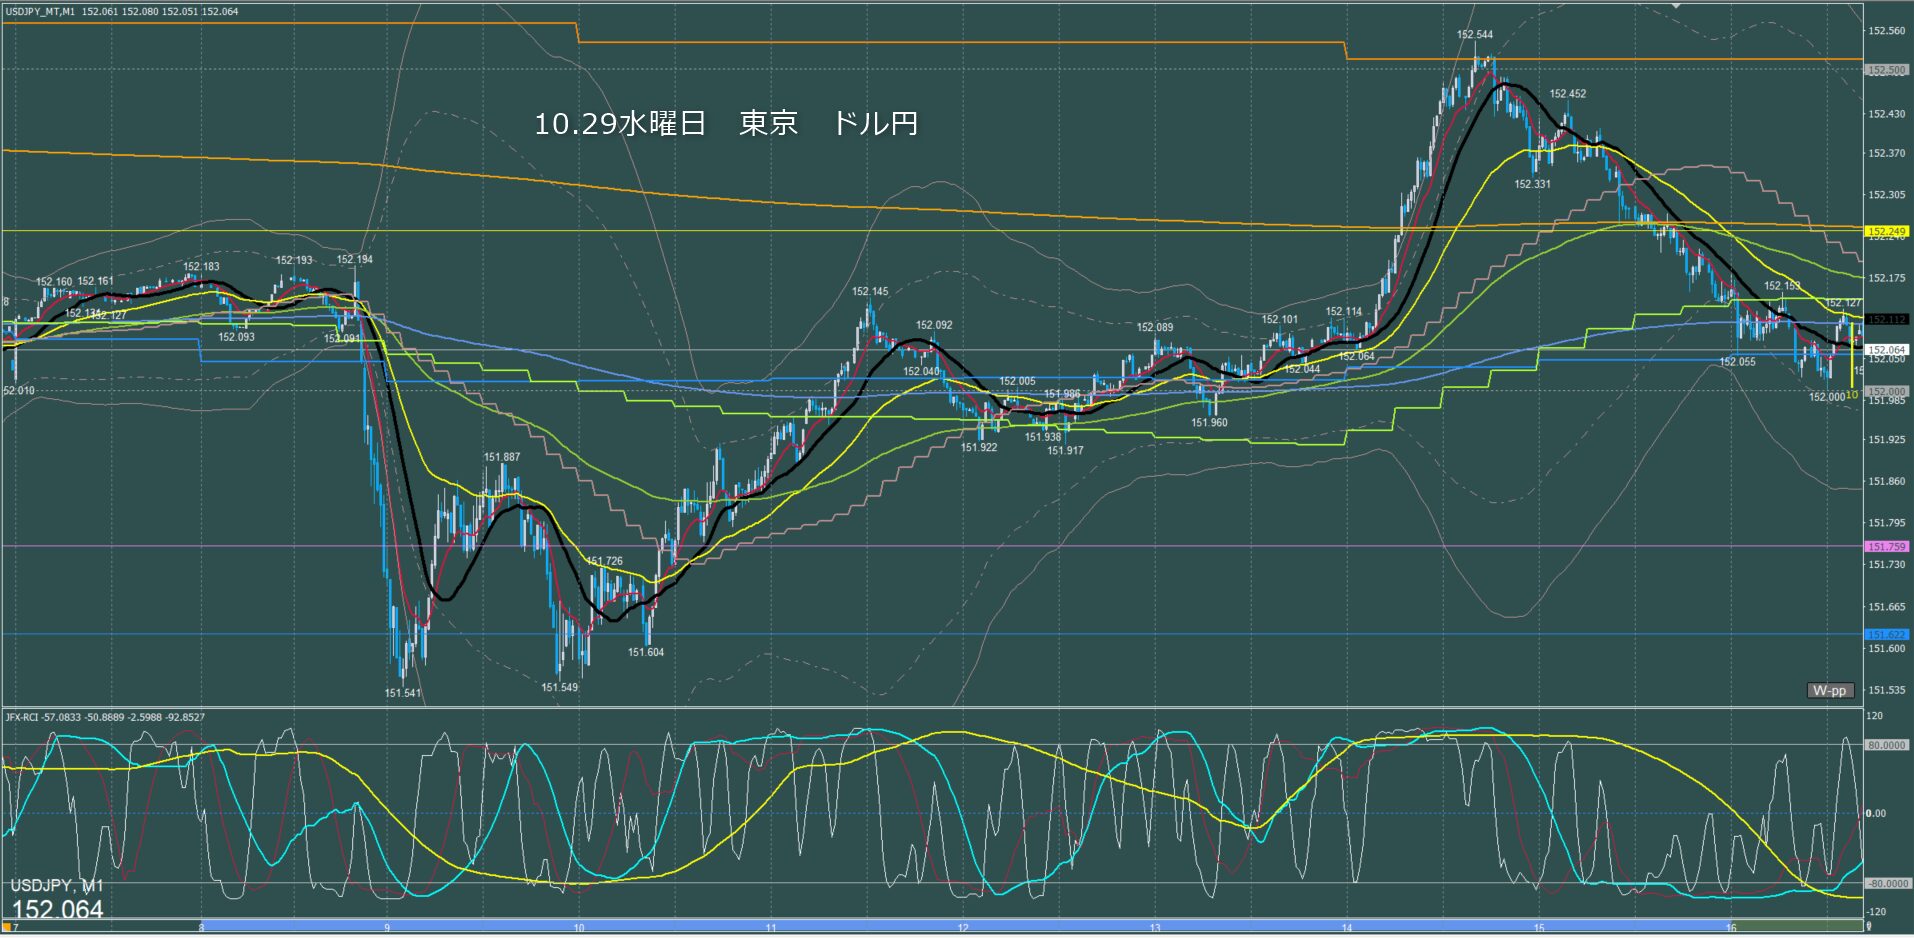Click the 151.541 low price label

(403, 693)
